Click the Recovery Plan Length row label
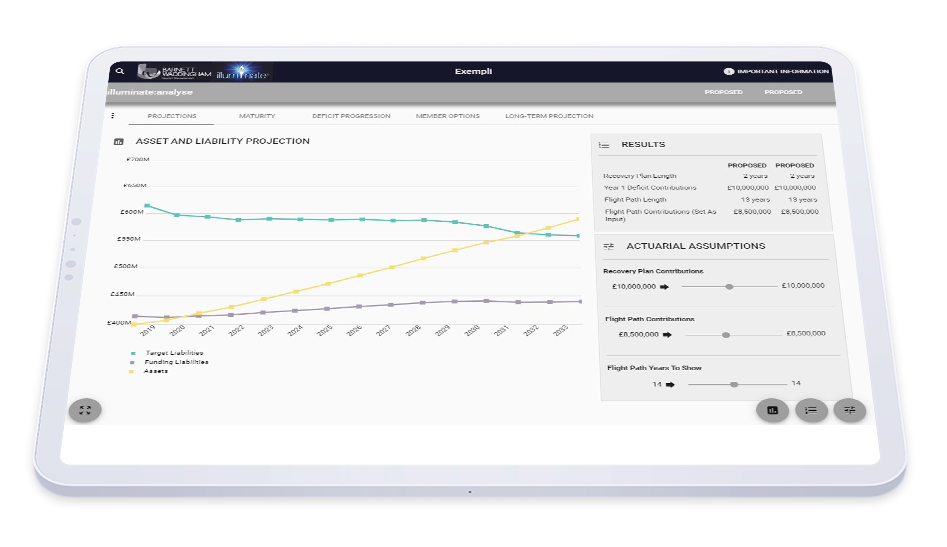This screenshot has width=947, height=547. (x=640, y=176)
